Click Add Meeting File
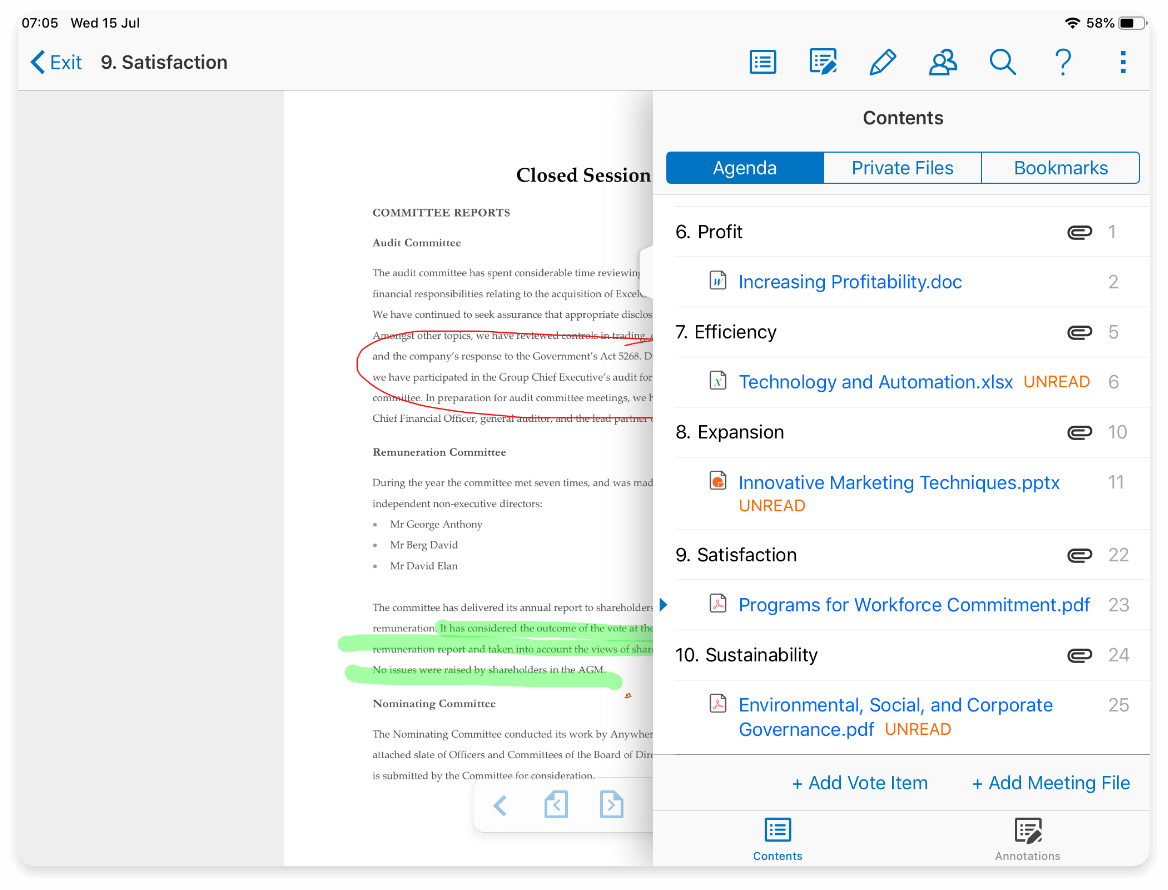The height and width of the screenshot is (890, 1168). click(x=1050, y=783)
